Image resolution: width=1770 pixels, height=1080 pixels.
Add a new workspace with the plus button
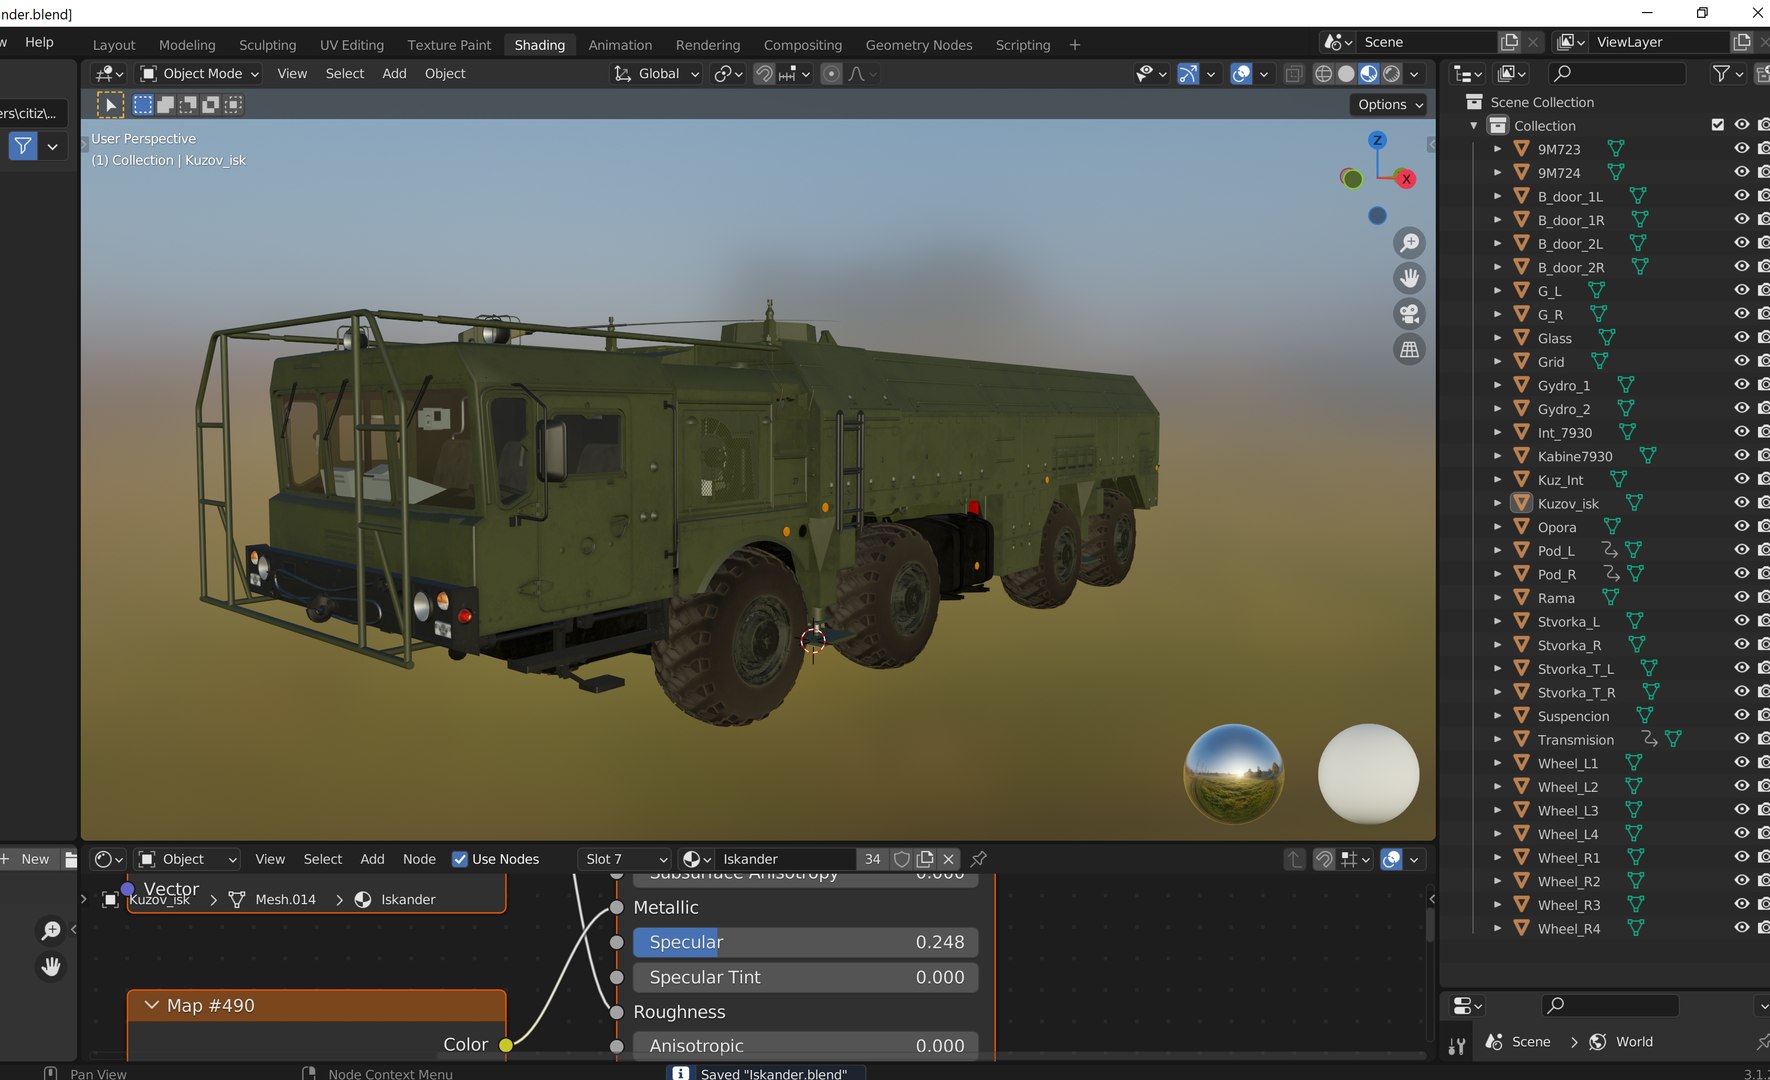coord(1075,45)
